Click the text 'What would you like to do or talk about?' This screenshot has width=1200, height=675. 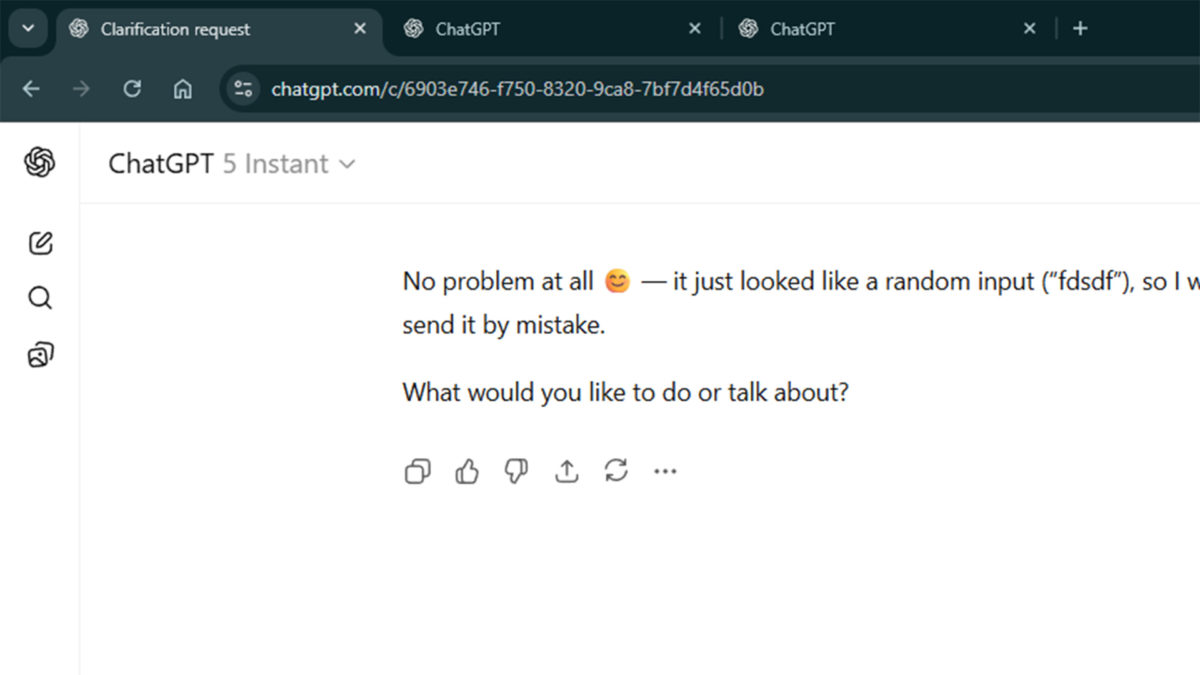[x=626, y=392]
